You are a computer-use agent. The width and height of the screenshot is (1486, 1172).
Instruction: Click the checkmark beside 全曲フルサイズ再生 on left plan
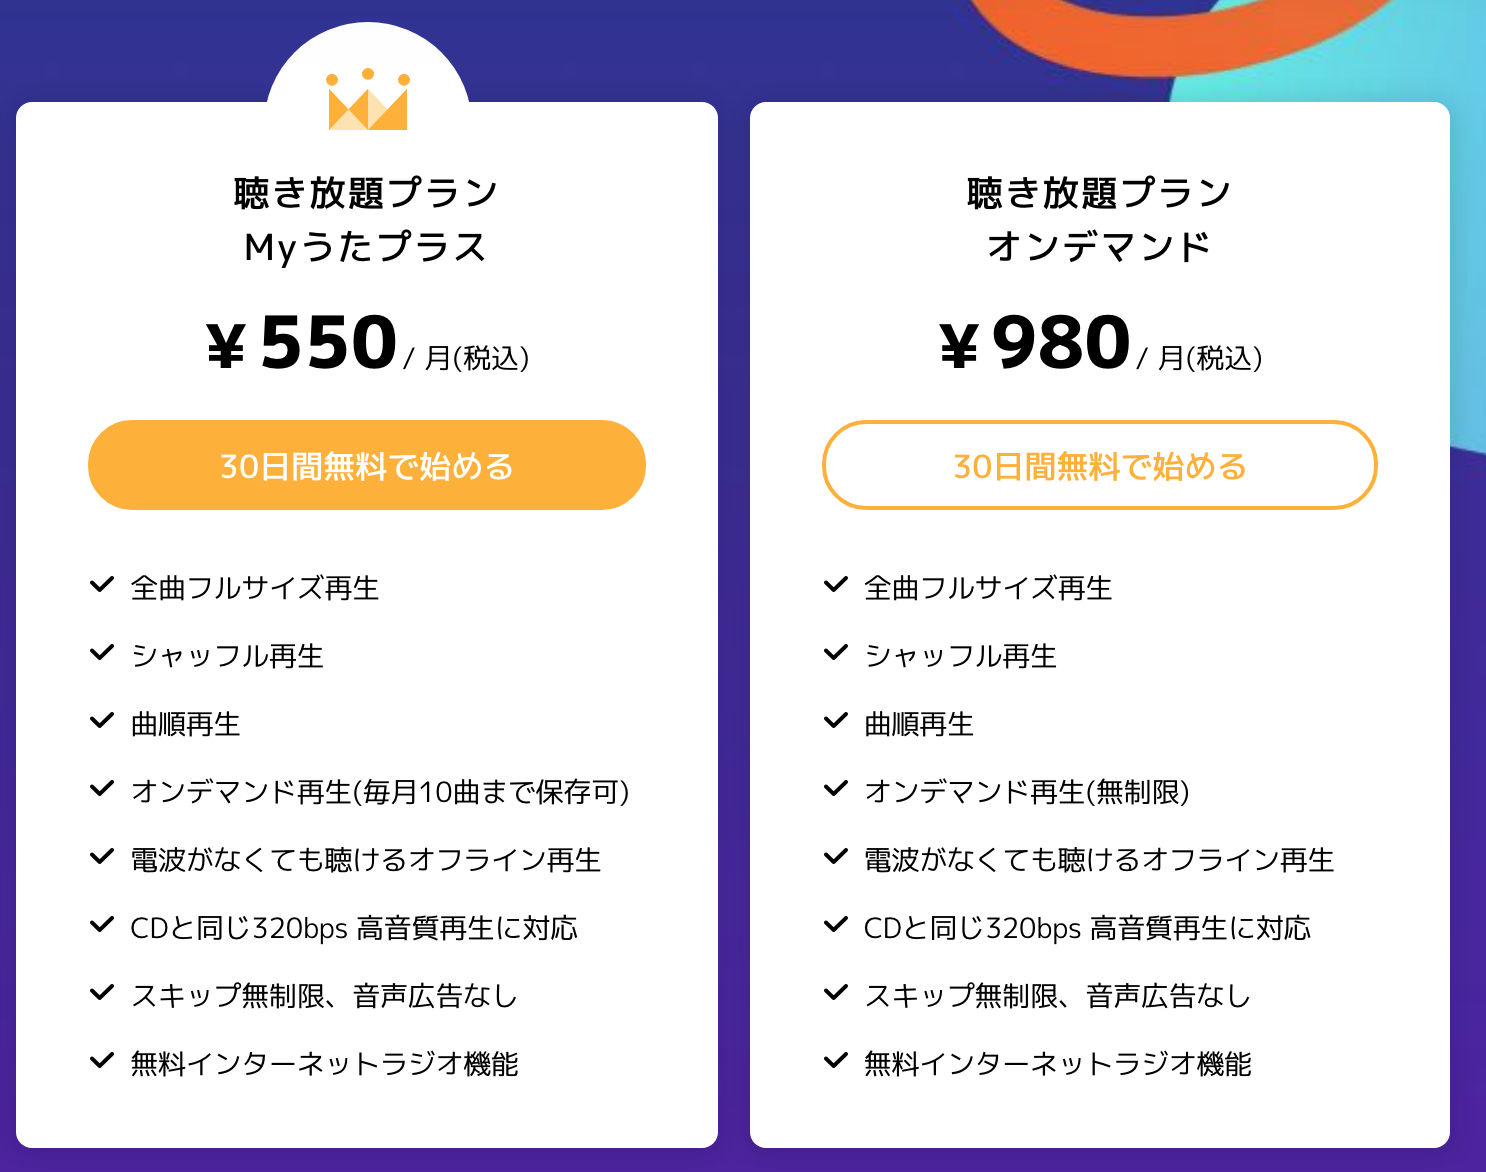102,586
